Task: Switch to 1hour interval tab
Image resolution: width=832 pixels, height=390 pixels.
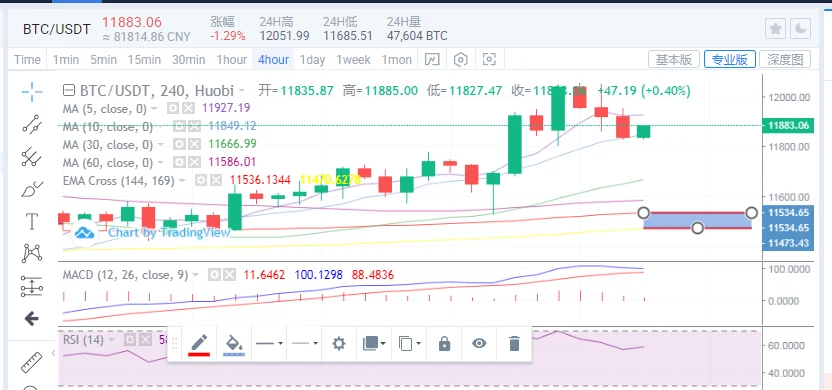Action: 231,59
